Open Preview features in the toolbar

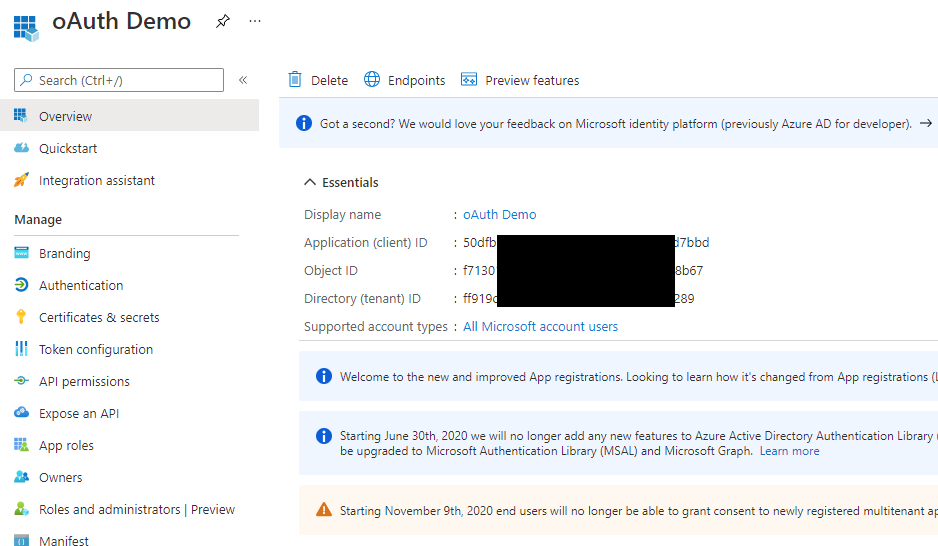[x=520, y=80]
